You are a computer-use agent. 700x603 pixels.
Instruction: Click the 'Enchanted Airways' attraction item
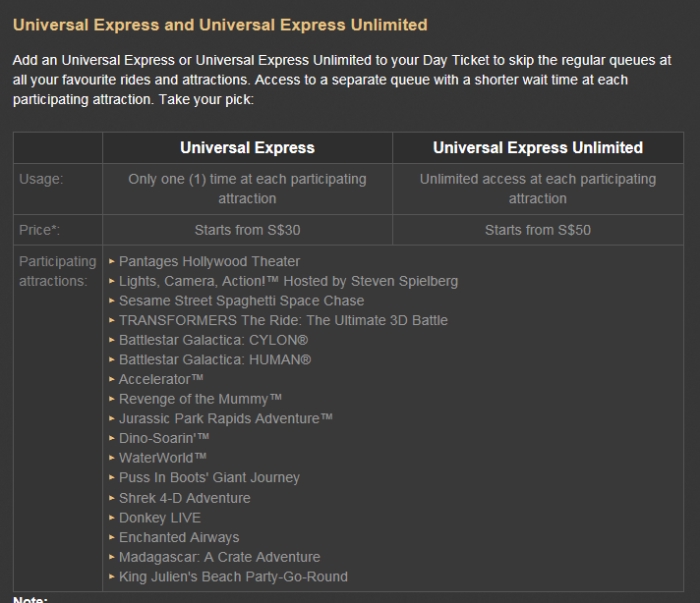point(179,537)
